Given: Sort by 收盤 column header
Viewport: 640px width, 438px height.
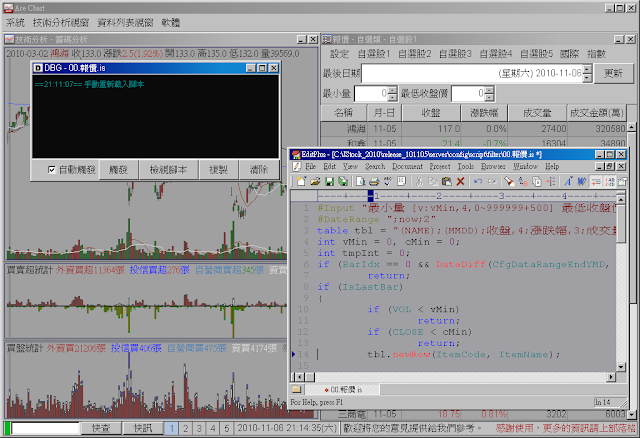Looking at the screenshot, I should tap(431, 113).
